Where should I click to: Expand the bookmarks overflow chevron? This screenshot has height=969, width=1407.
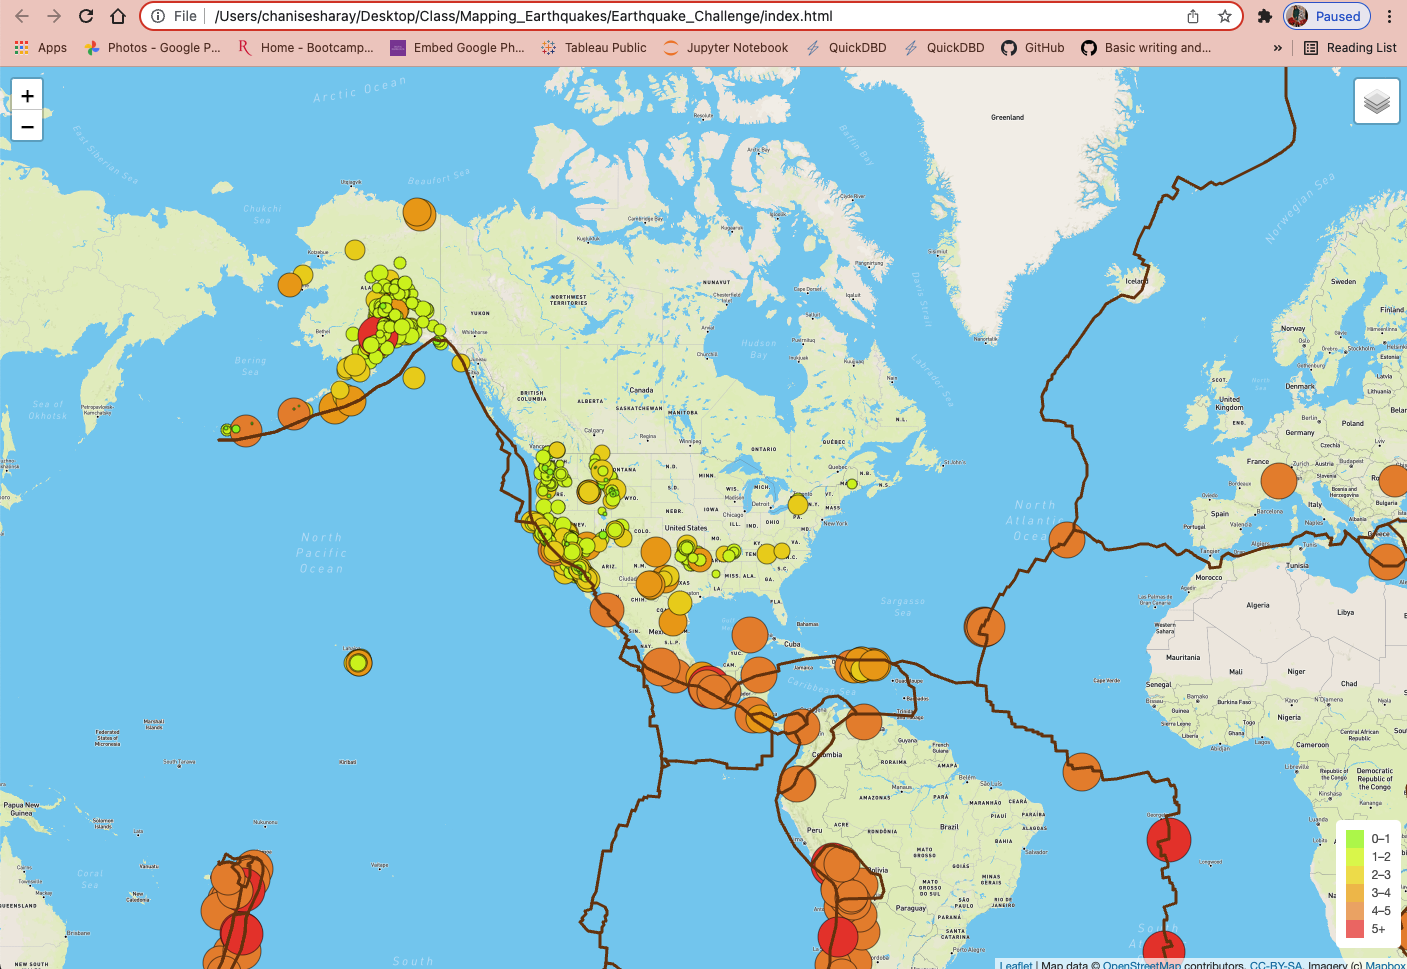pyautogui.click(x=1278, y=47)
